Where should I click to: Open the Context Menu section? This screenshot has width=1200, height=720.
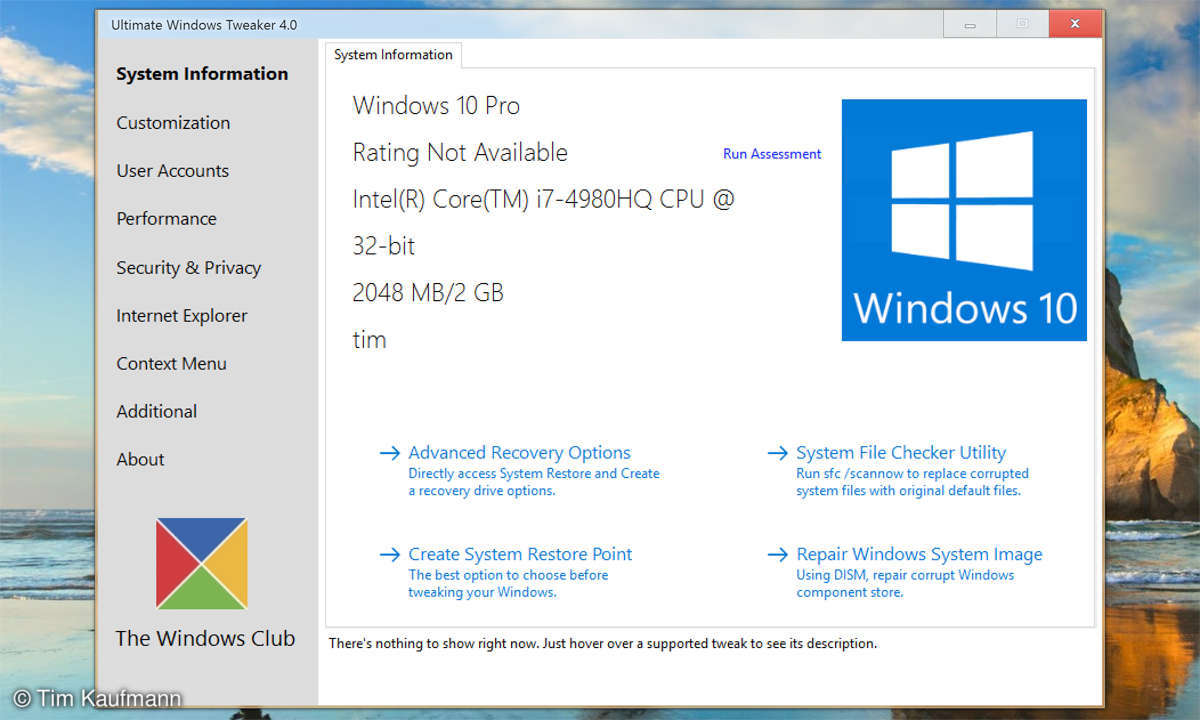pyautogui.click(x=171, y=364)
